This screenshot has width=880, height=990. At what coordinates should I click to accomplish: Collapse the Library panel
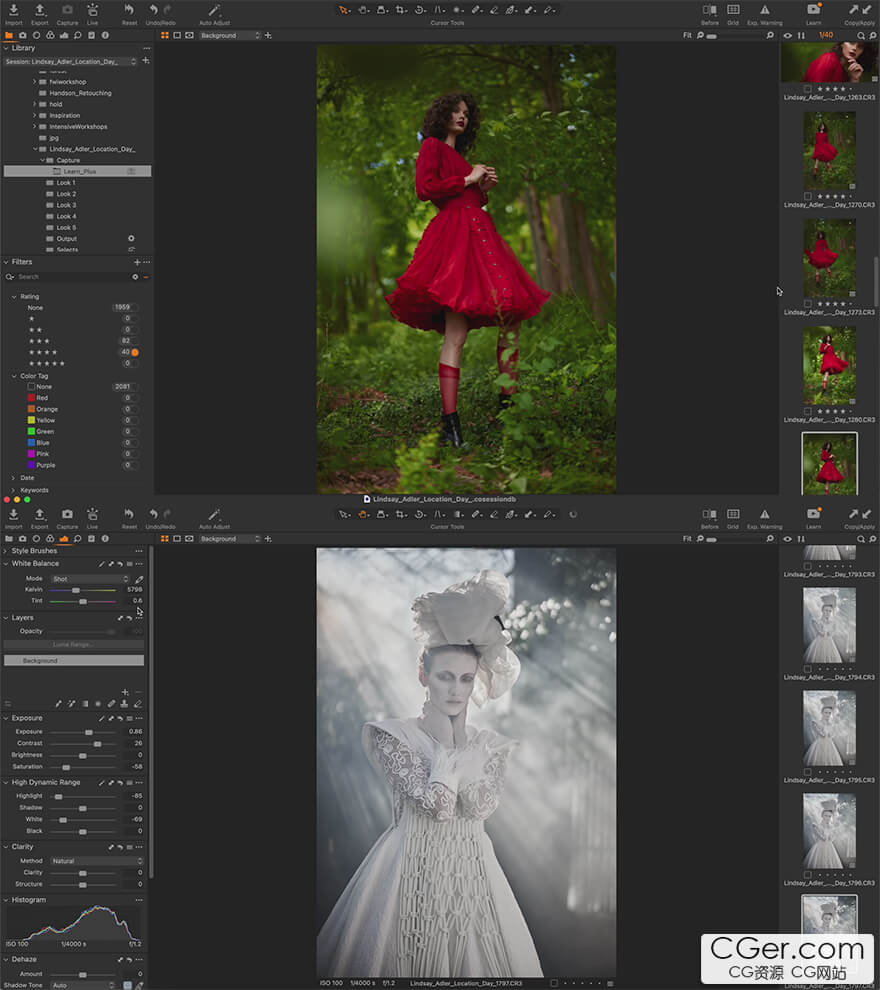[6, 48]
